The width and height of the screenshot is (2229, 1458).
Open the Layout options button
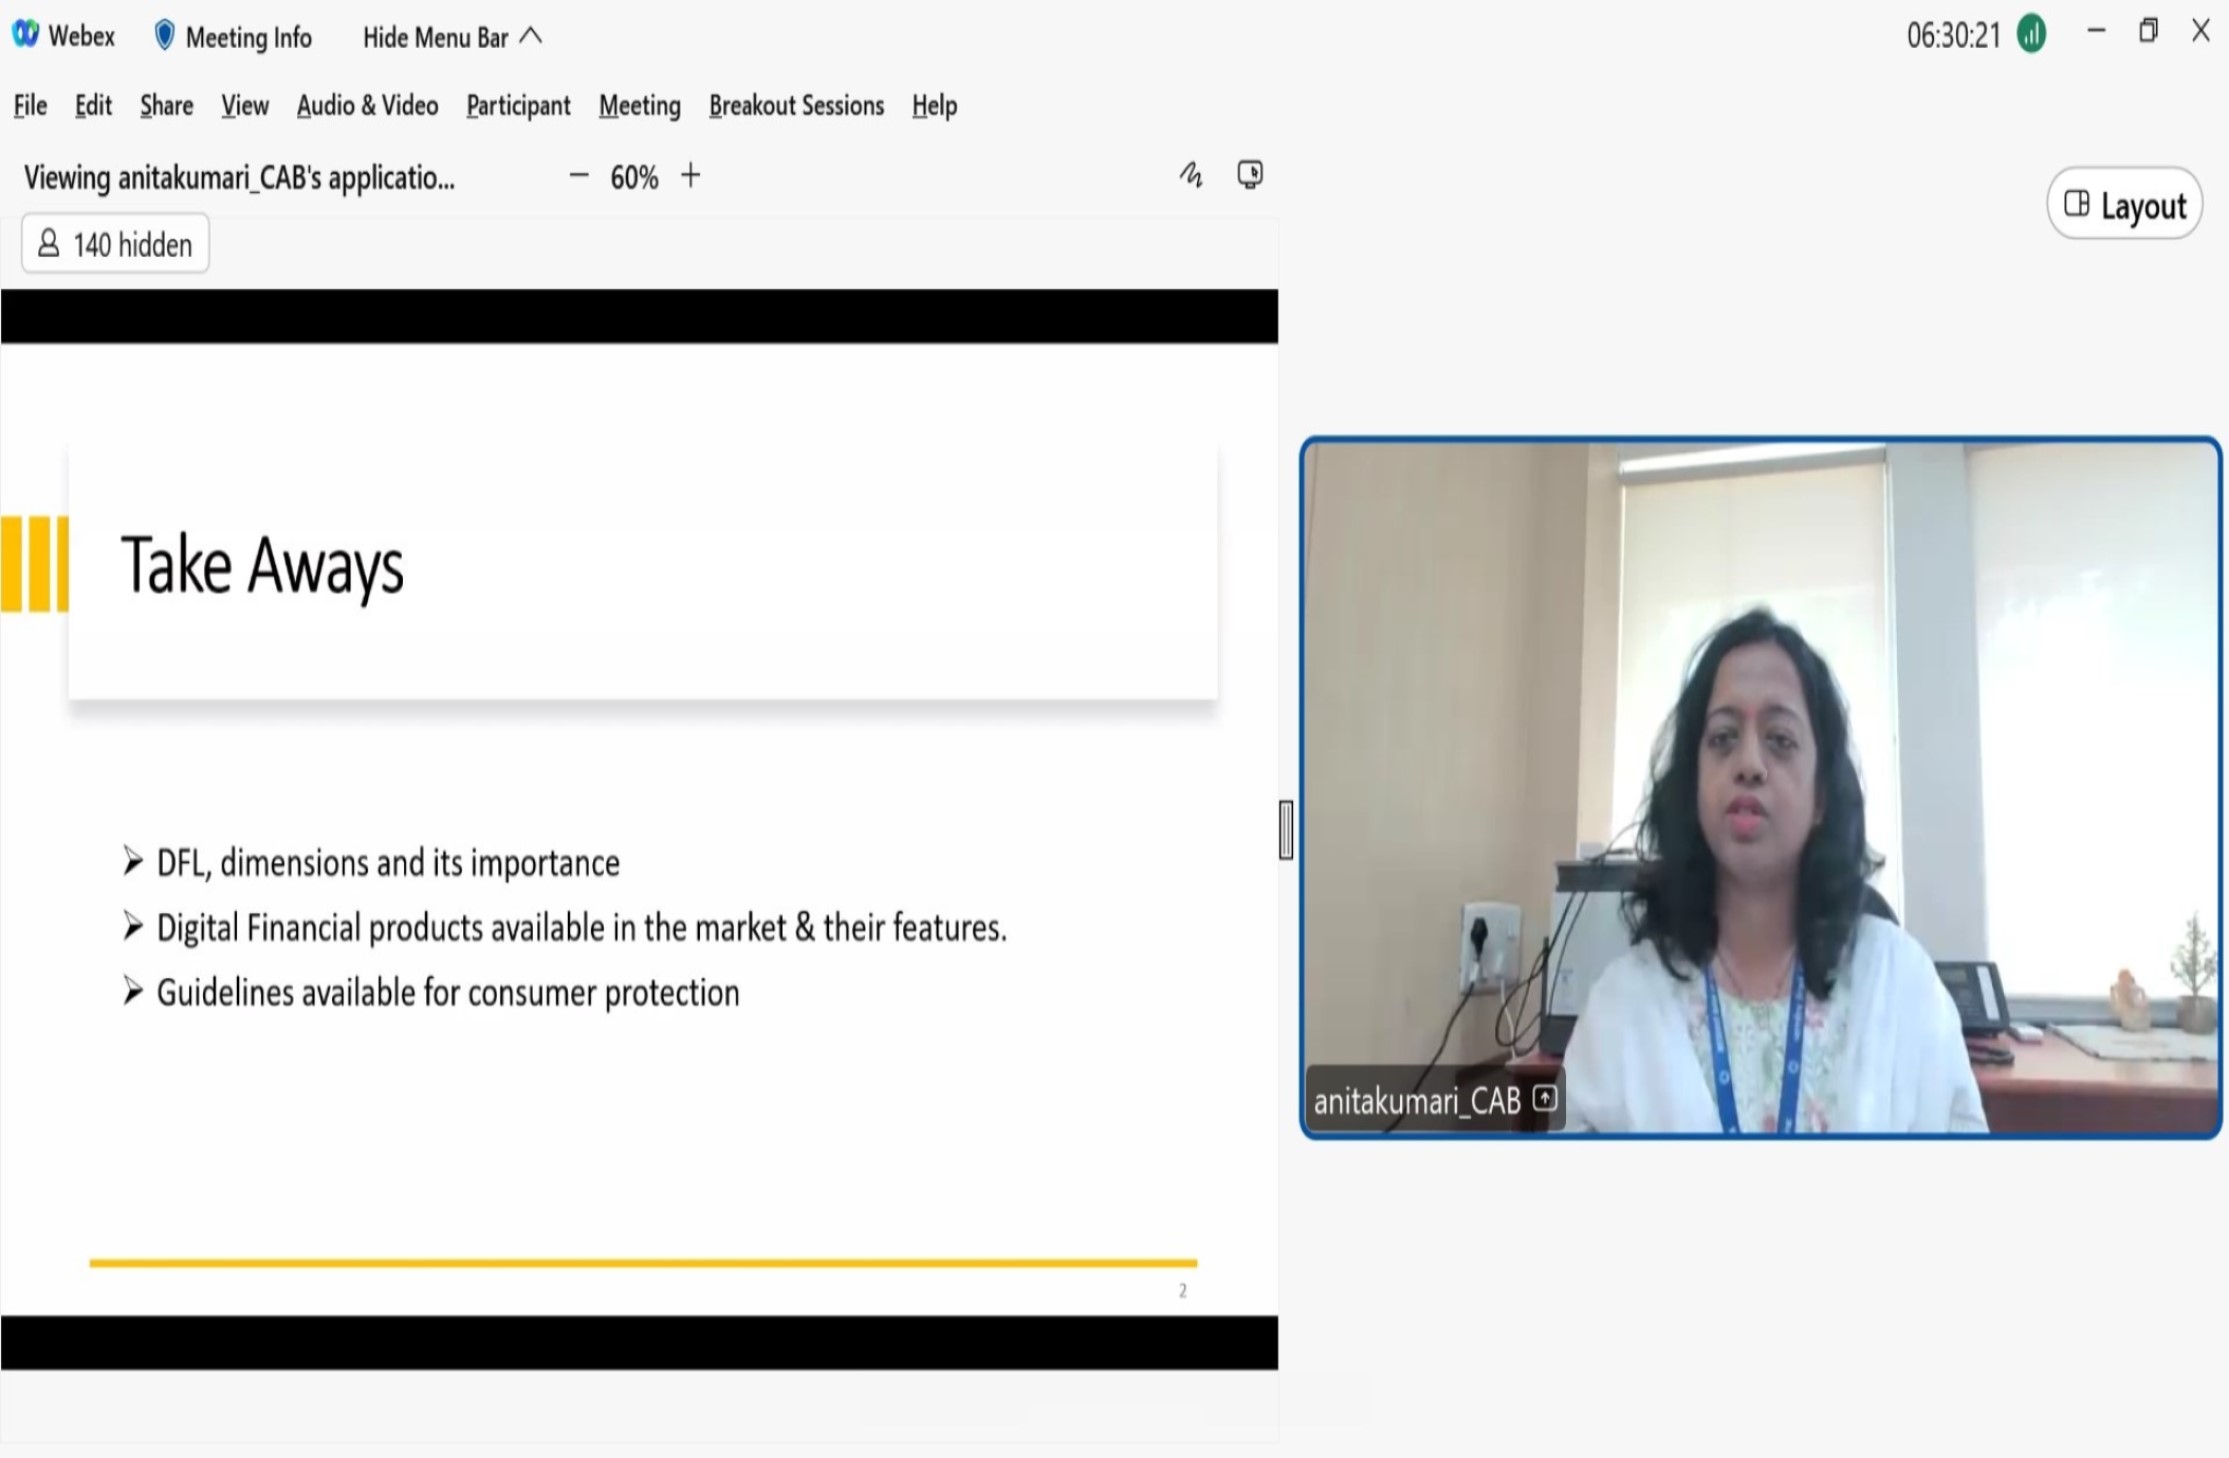tap(2124, 204)
